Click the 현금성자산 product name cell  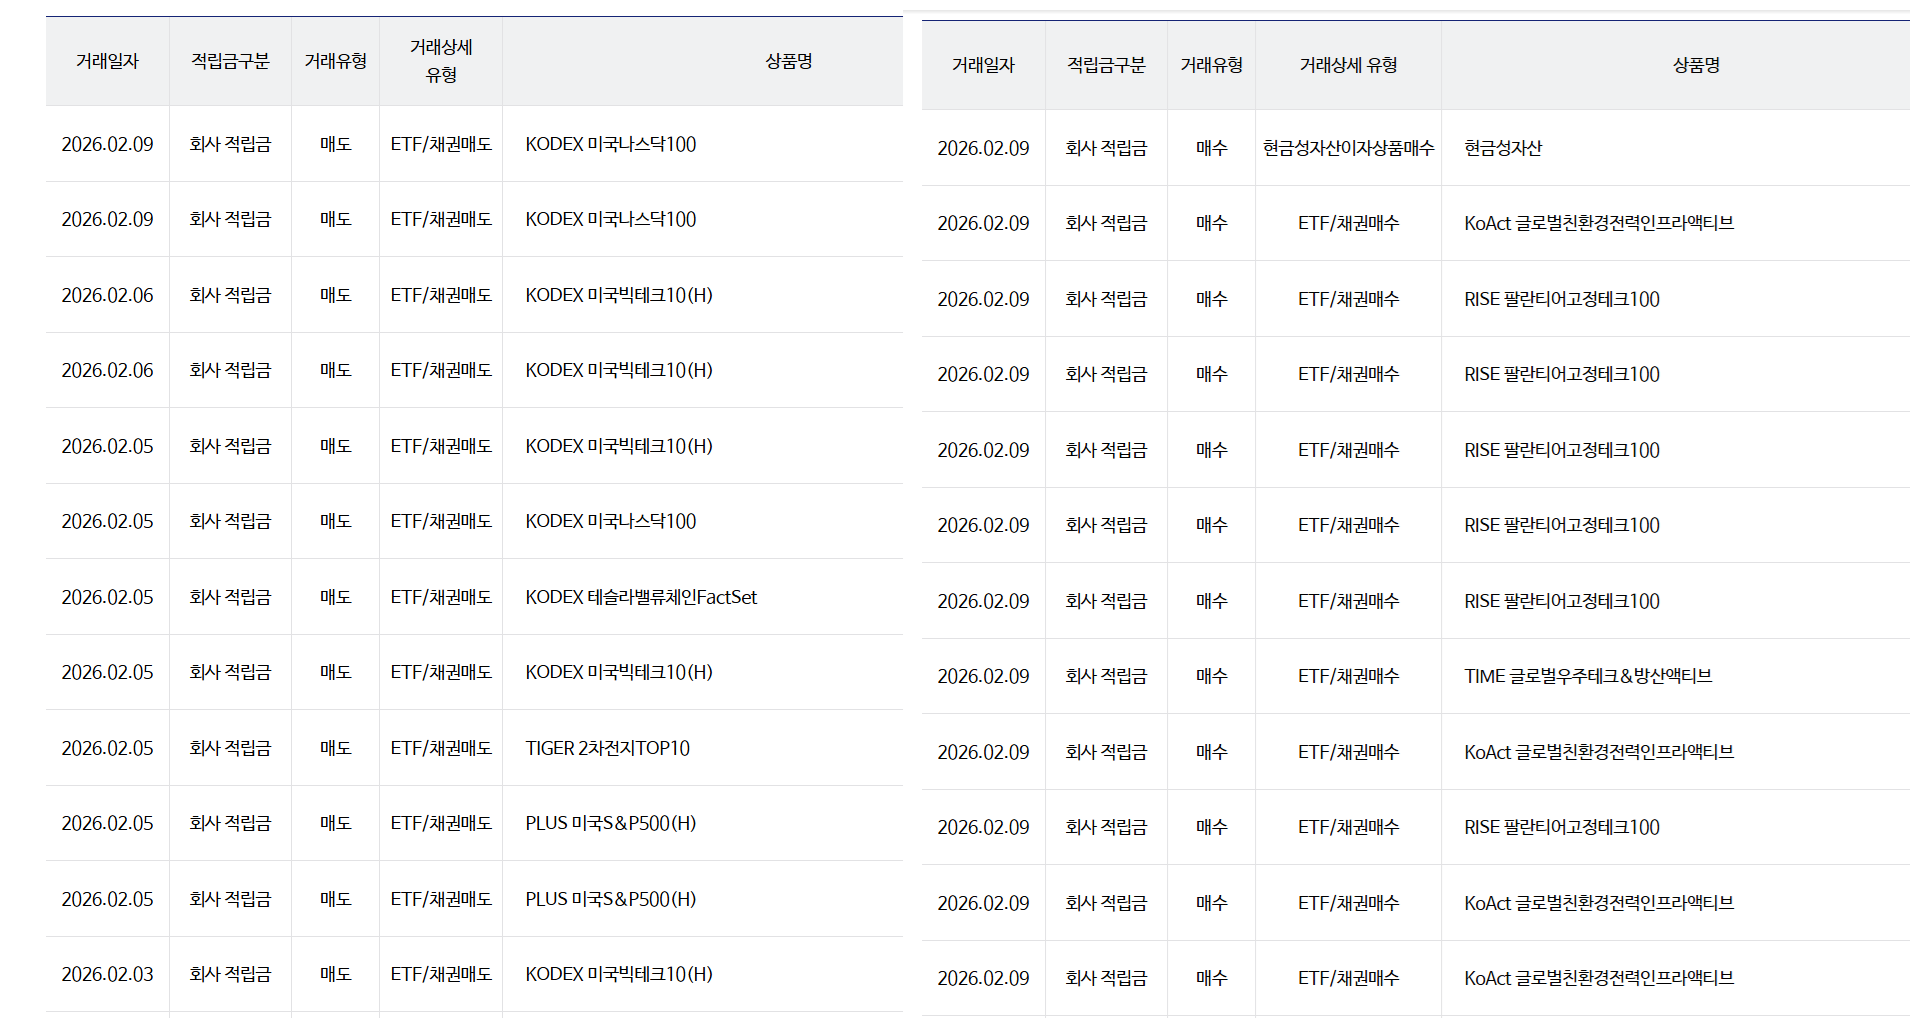(x=1503, y=148)
